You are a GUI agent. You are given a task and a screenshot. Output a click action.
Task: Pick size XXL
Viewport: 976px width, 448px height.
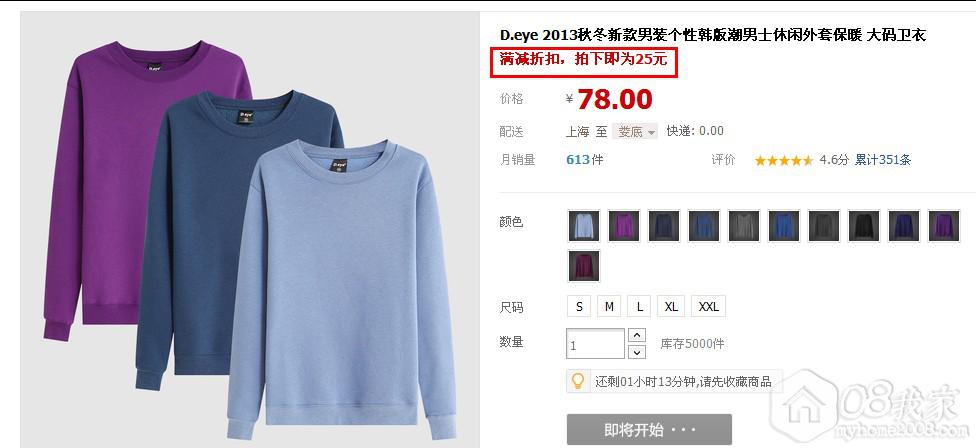click(708, 306)
